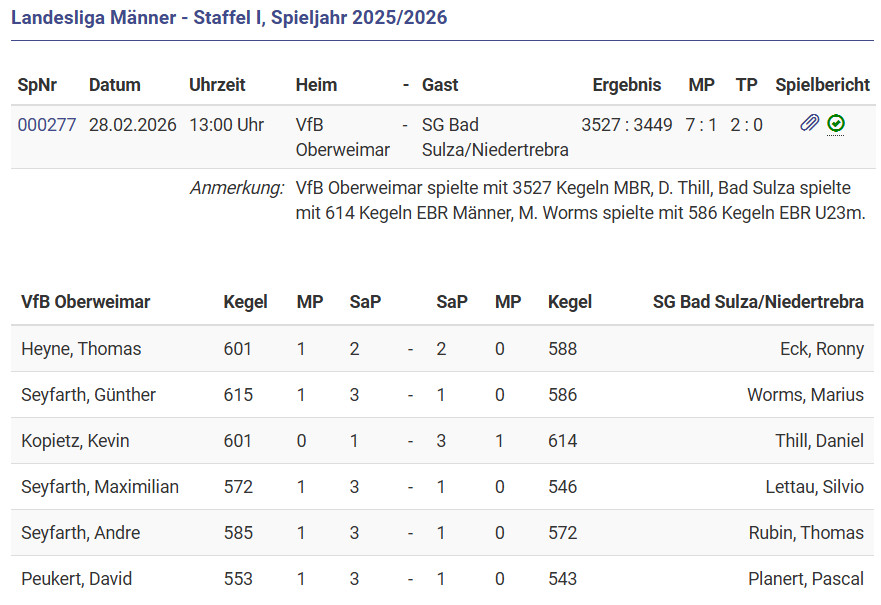Click on Kopietz, Kevin row name
This screenshot has width=881, height=605.
click(x=75, y=441)
